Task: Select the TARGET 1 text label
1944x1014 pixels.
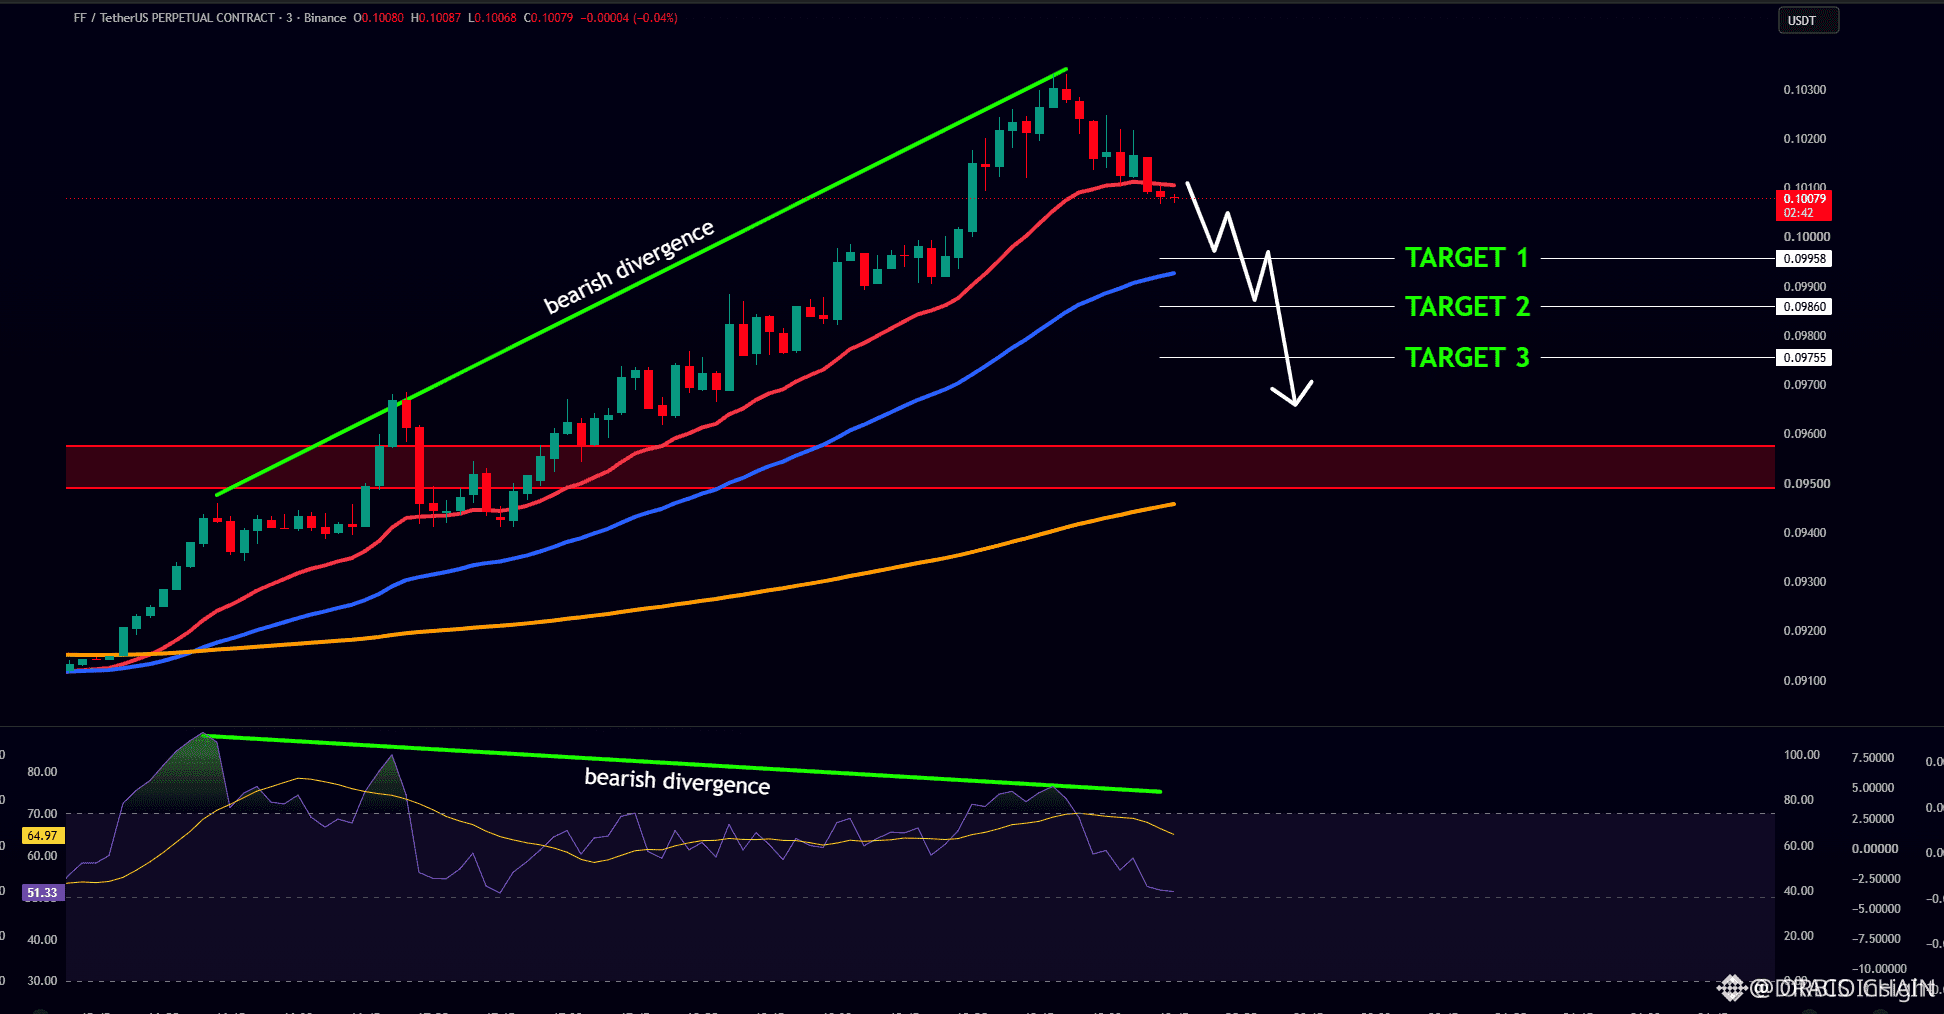Action: point(1467,258)
